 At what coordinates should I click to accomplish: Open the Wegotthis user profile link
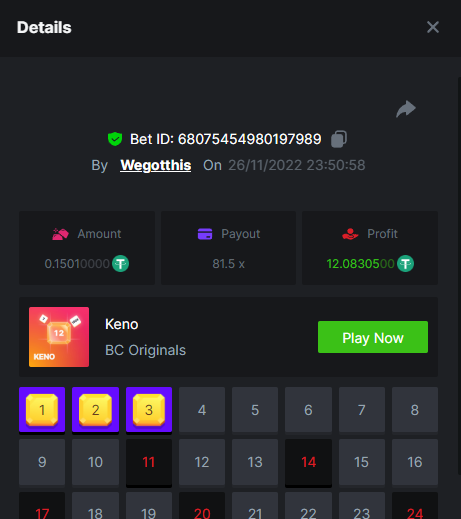point(156,165)
